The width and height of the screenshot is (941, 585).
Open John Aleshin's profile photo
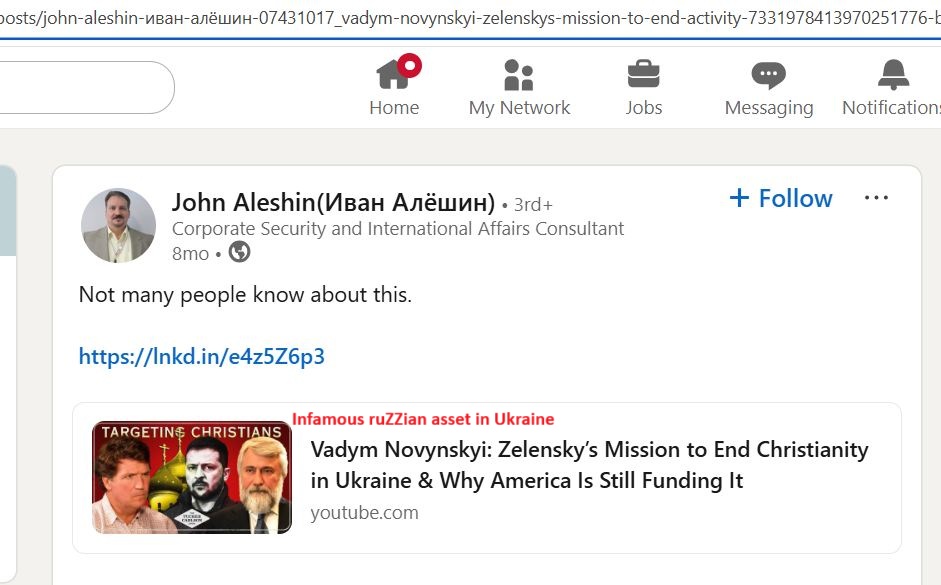point(118,225)
